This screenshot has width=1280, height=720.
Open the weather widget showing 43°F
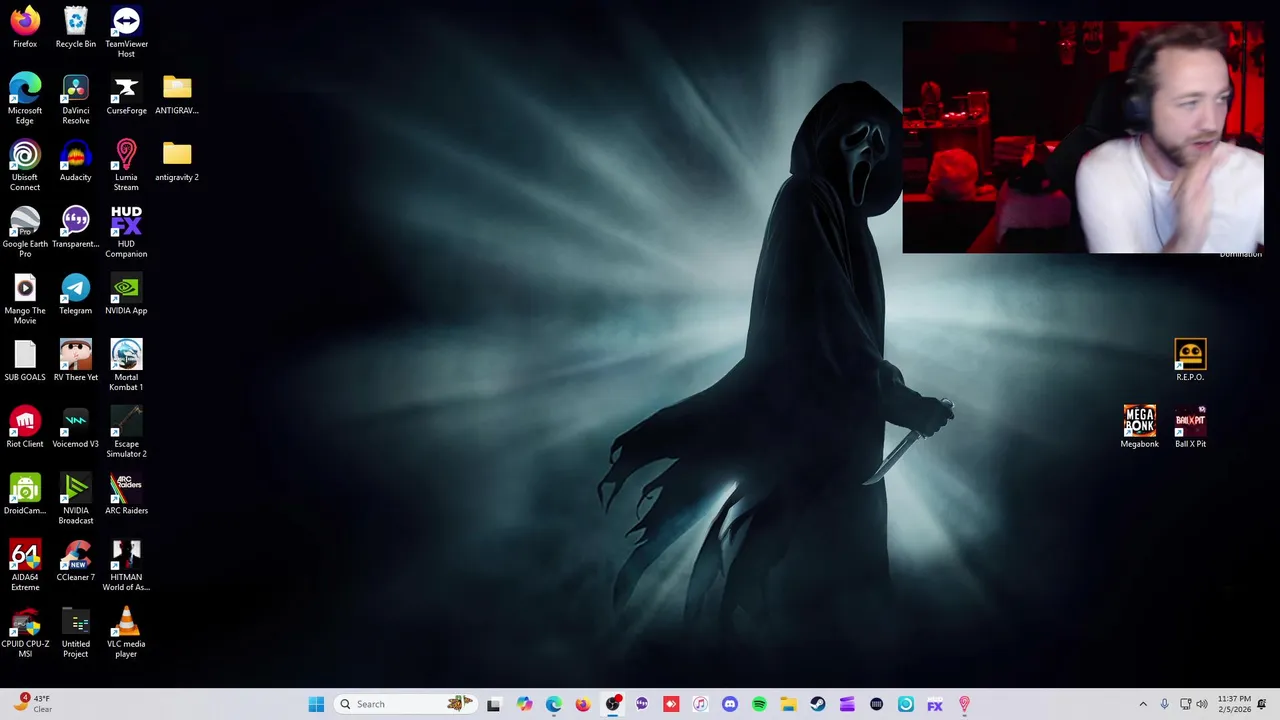31,704
